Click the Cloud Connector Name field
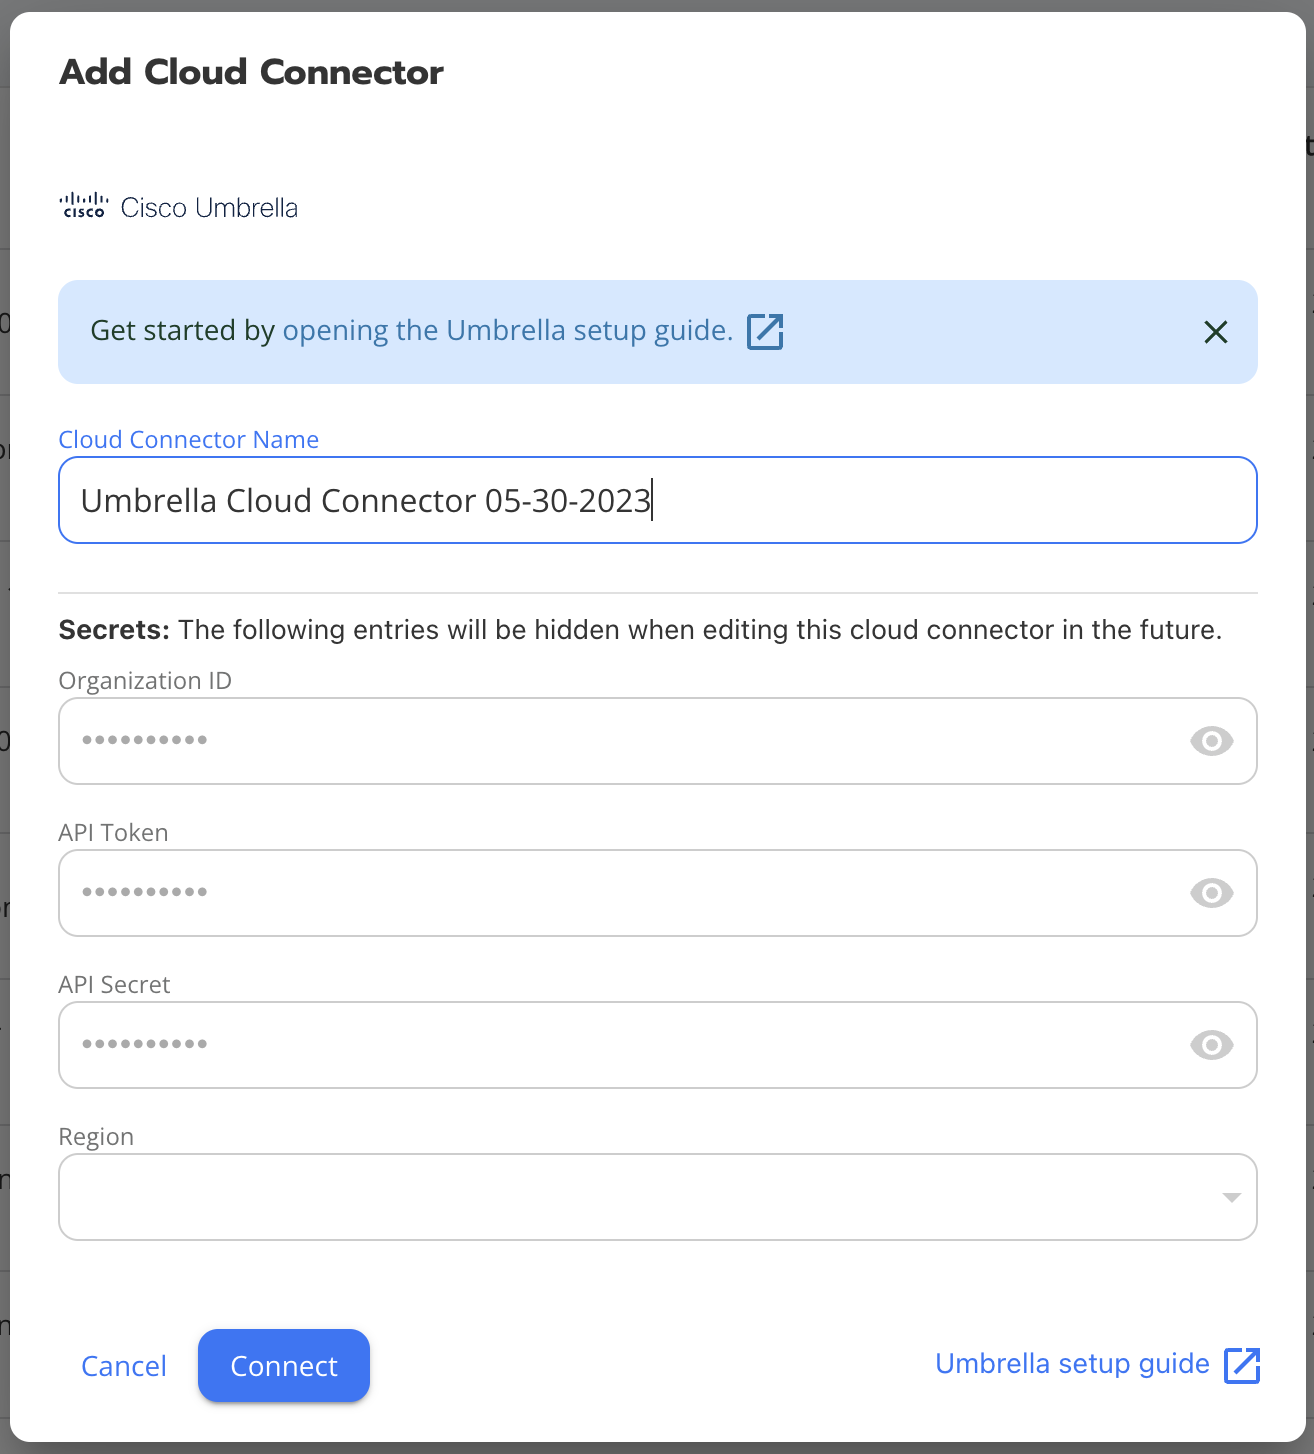Viewport: 1314px width, 1454px height. click(658, 500)
